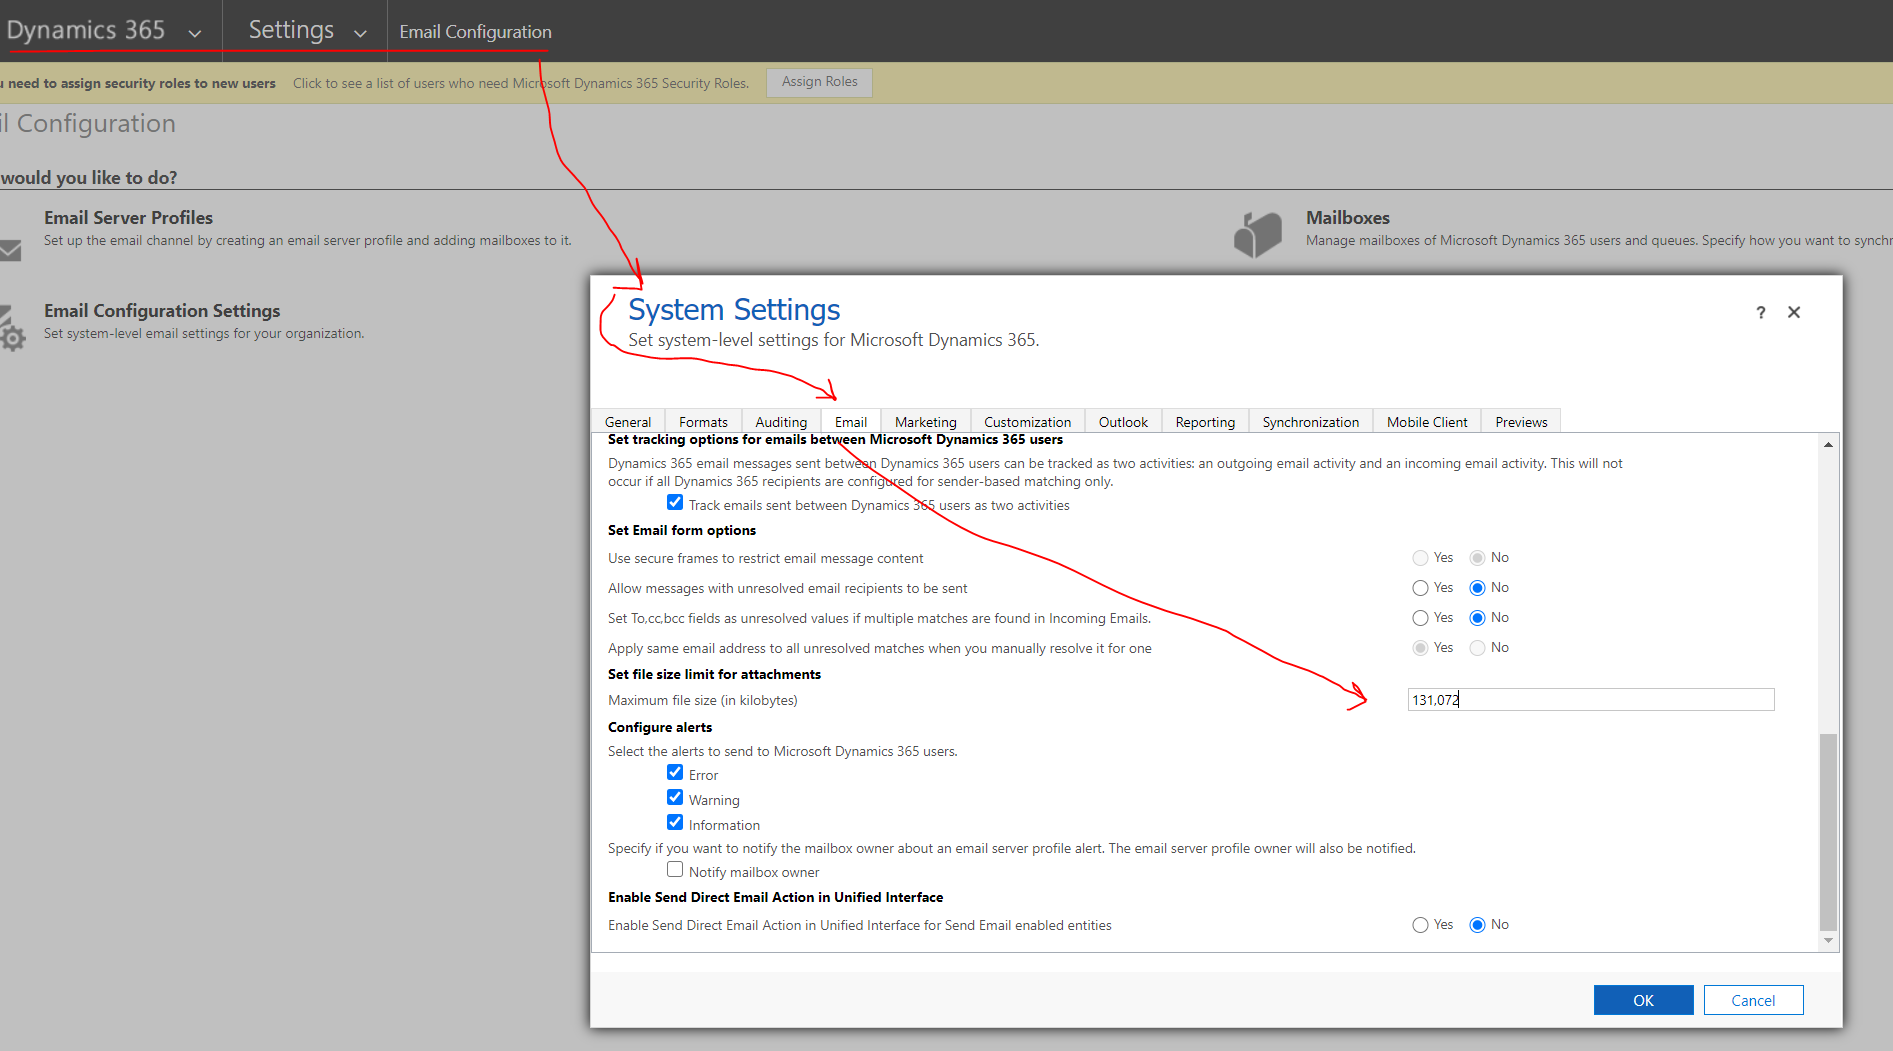Click the Maximum file size input field
The image size is (1893, 1051).
point(1591,700)
